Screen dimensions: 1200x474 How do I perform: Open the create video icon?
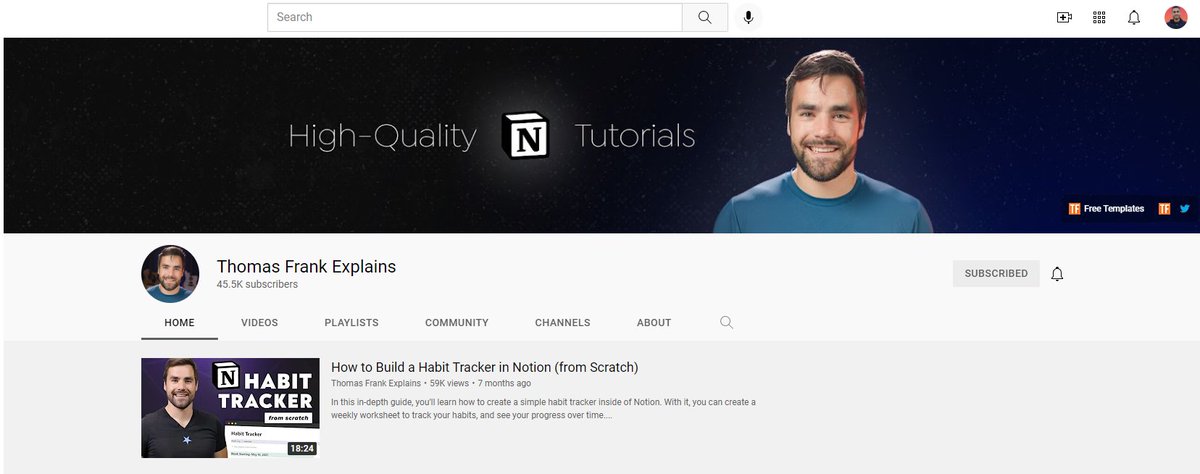pos(1064,17)
